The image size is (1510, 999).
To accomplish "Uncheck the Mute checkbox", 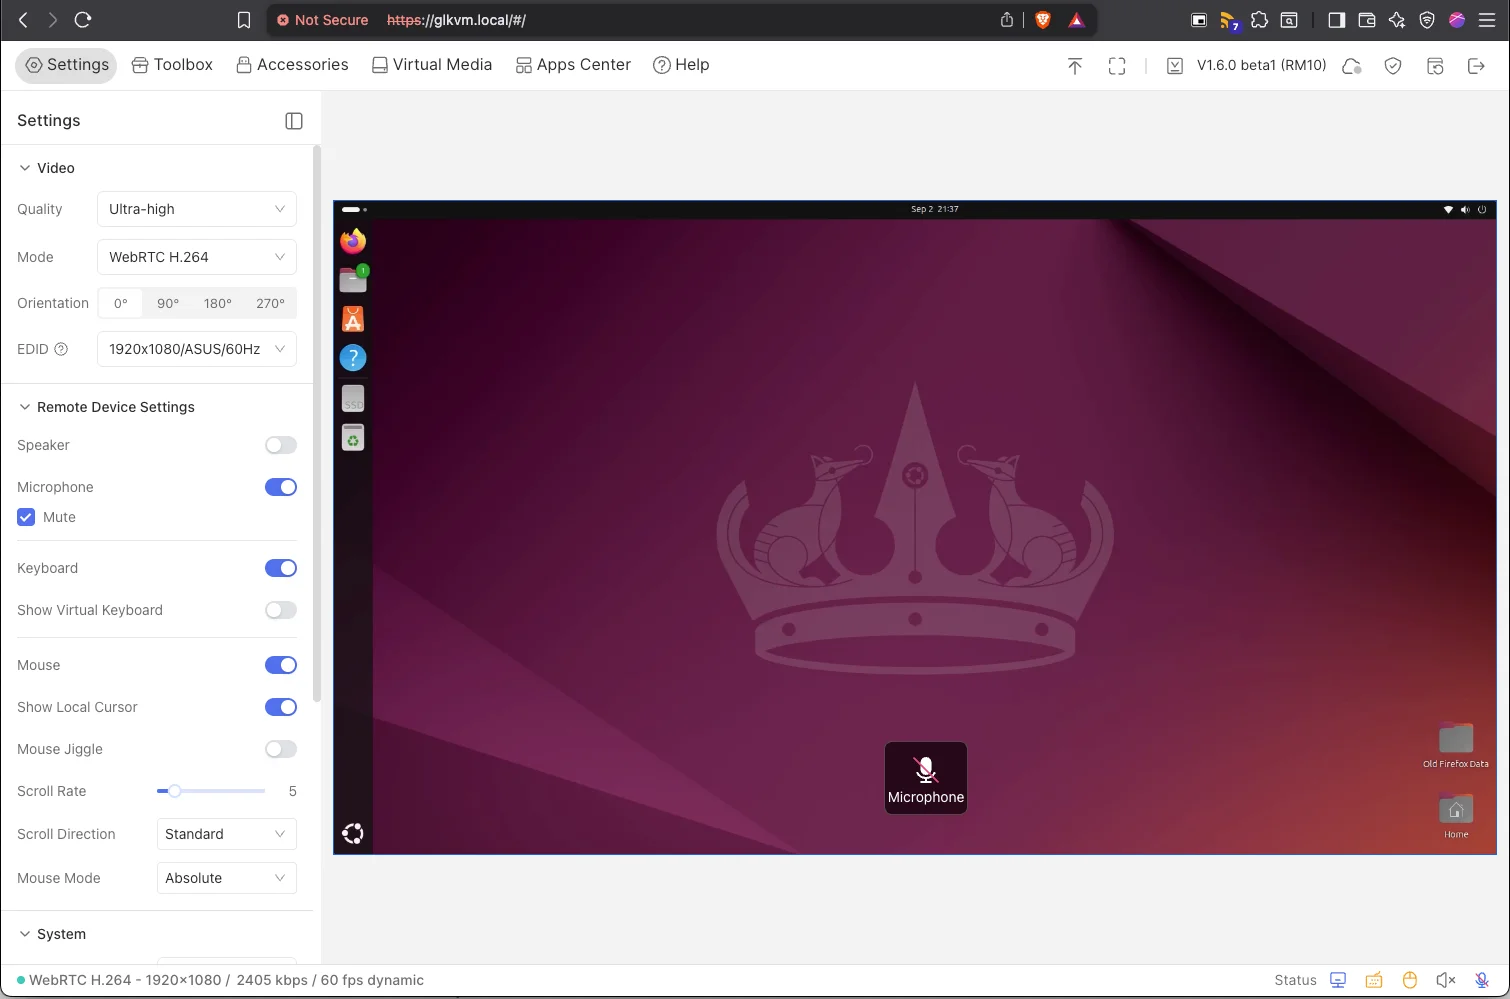I will [26, 517].
